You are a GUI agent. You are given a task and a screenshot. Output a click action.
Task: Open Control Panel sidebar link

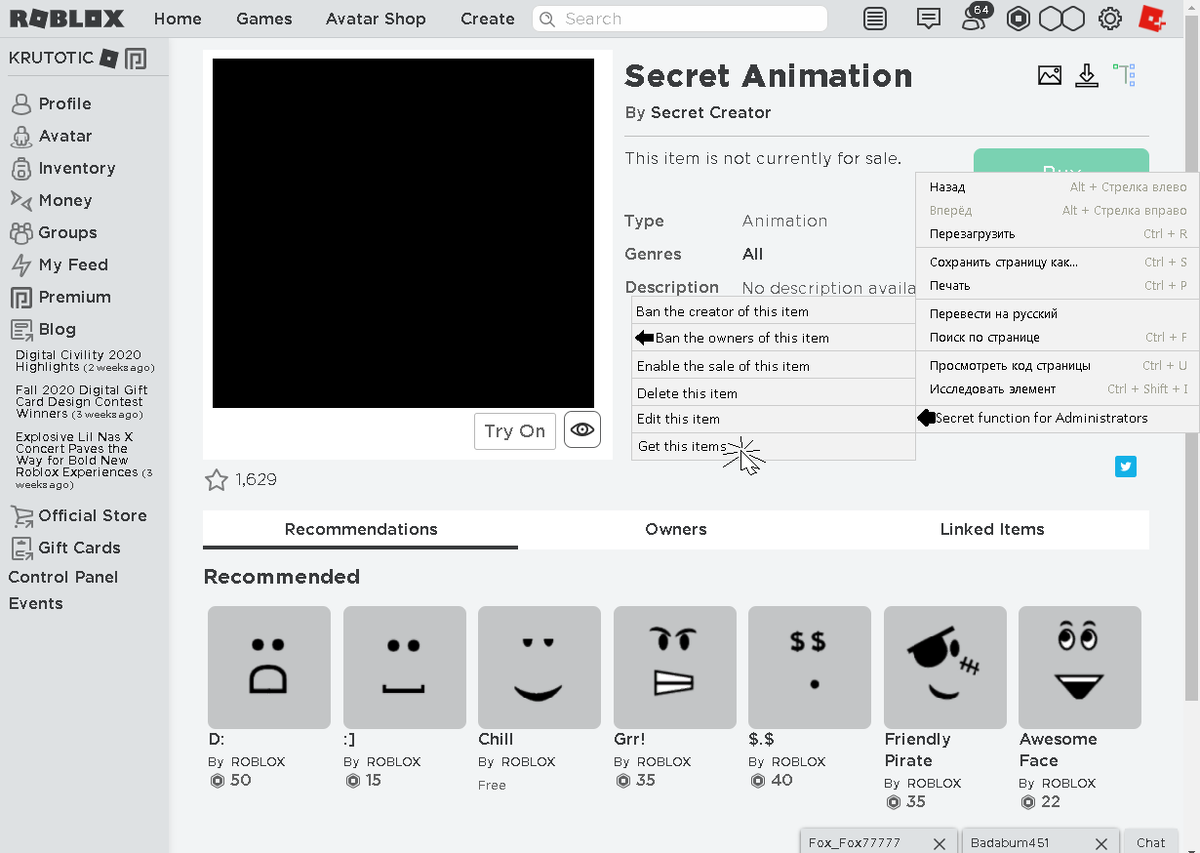tap(63, 577)
